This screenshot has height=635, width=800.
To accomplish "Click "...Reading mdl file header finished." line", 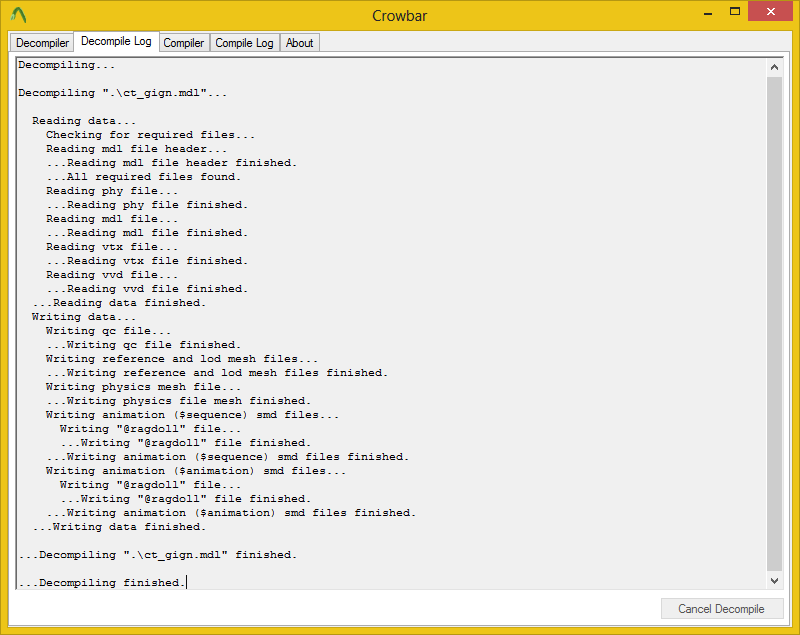I will coord(171,163).
